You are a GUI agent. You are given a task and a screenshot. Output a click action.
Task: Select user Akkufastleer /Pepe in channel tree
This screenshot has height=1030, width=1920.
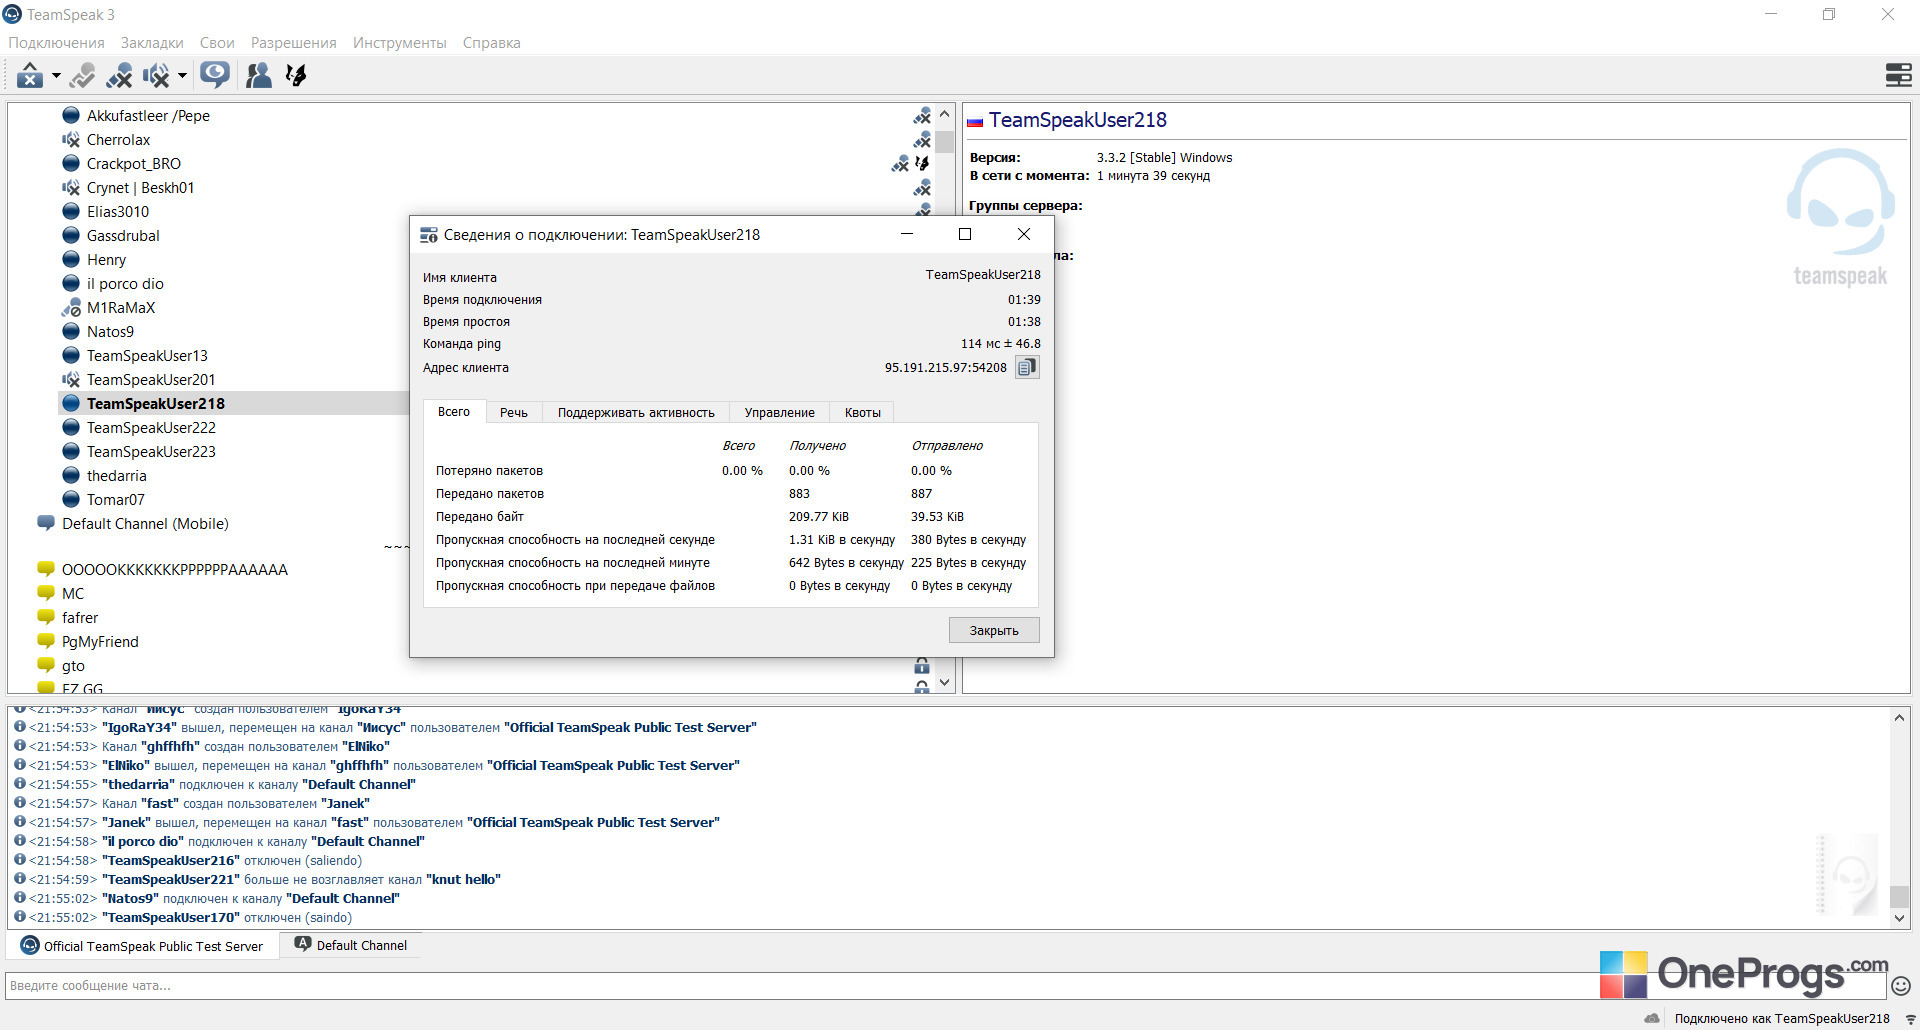tap(148, 116)
